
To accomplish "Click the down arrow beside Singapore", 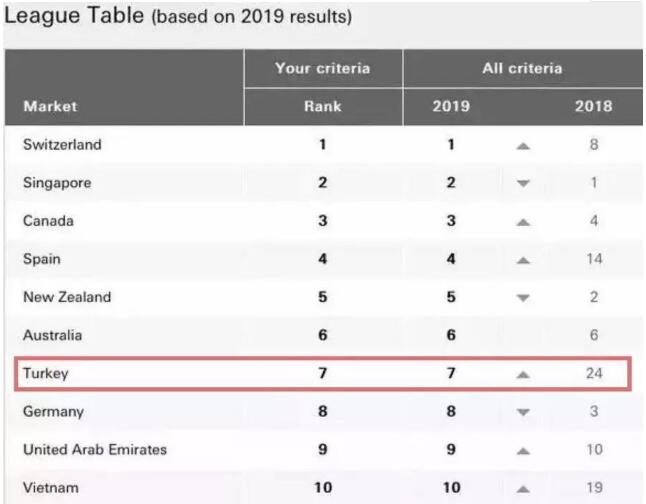I will click(522, 183).
